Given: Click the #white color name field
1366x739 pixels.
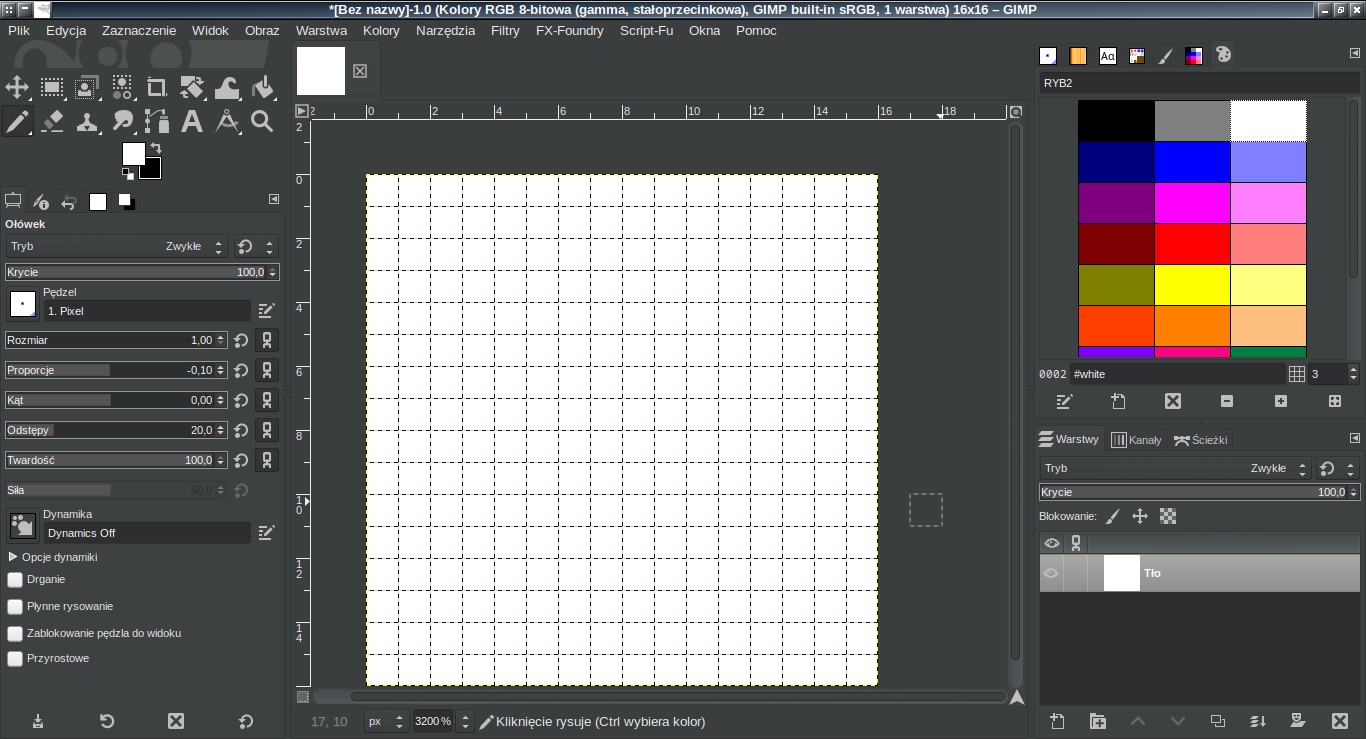Looking at the screenshot, I should [x=1177, y=374].
